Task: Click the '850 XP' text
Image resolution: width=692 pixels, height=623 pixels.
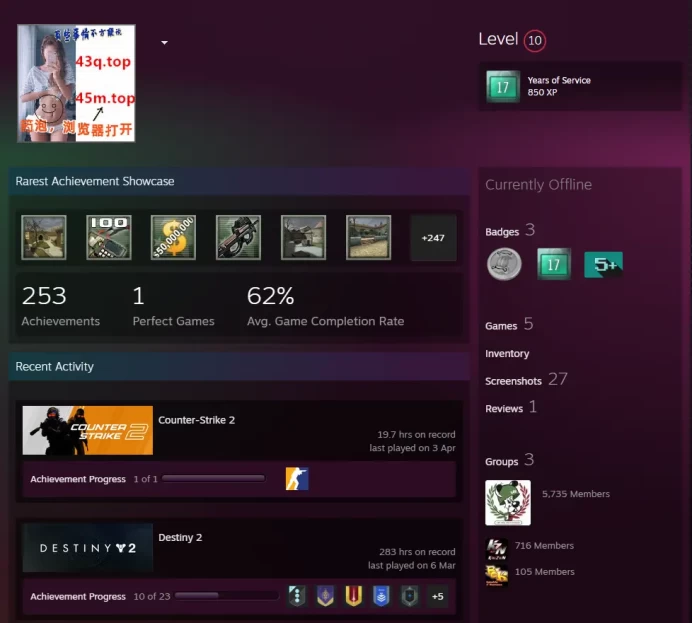Action: click(542, 92)
